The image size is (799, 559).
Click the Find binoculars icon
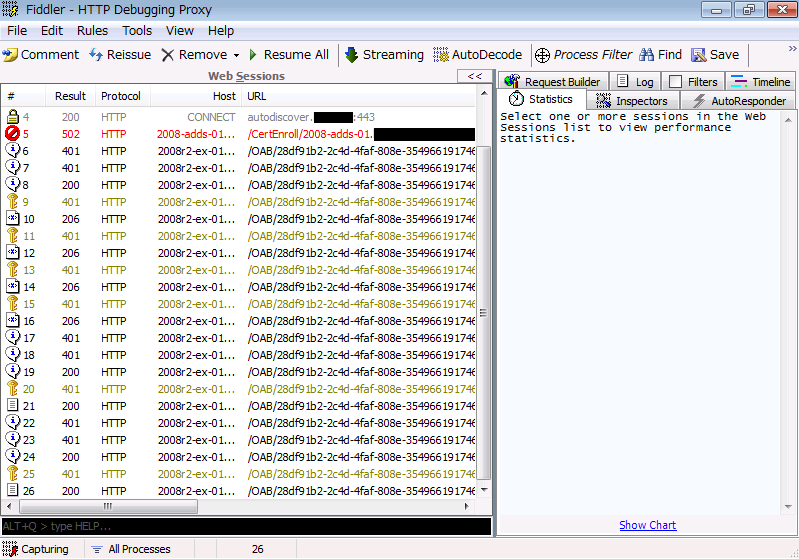coord(647,55)
